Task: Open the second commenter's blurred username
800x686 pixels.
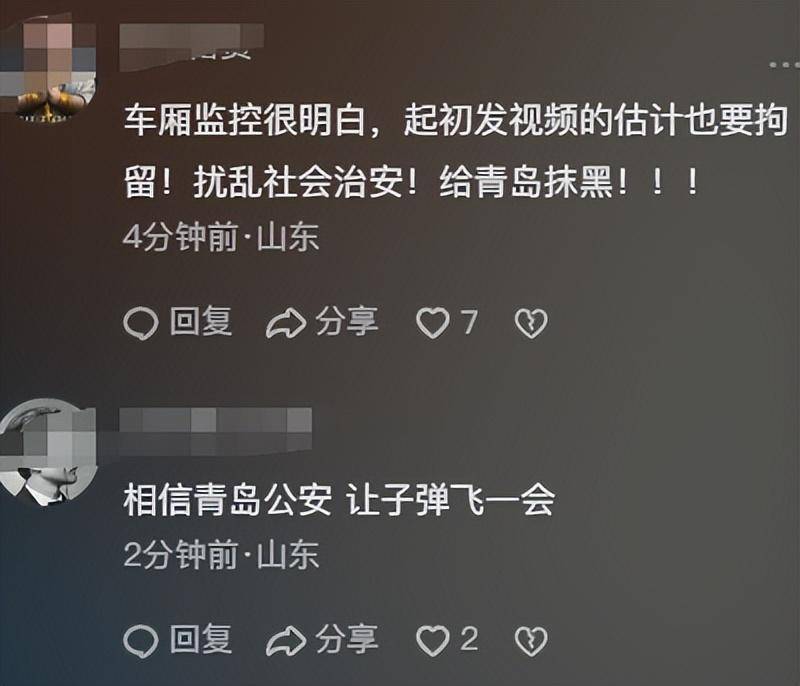Action: [x=215, y=431]
